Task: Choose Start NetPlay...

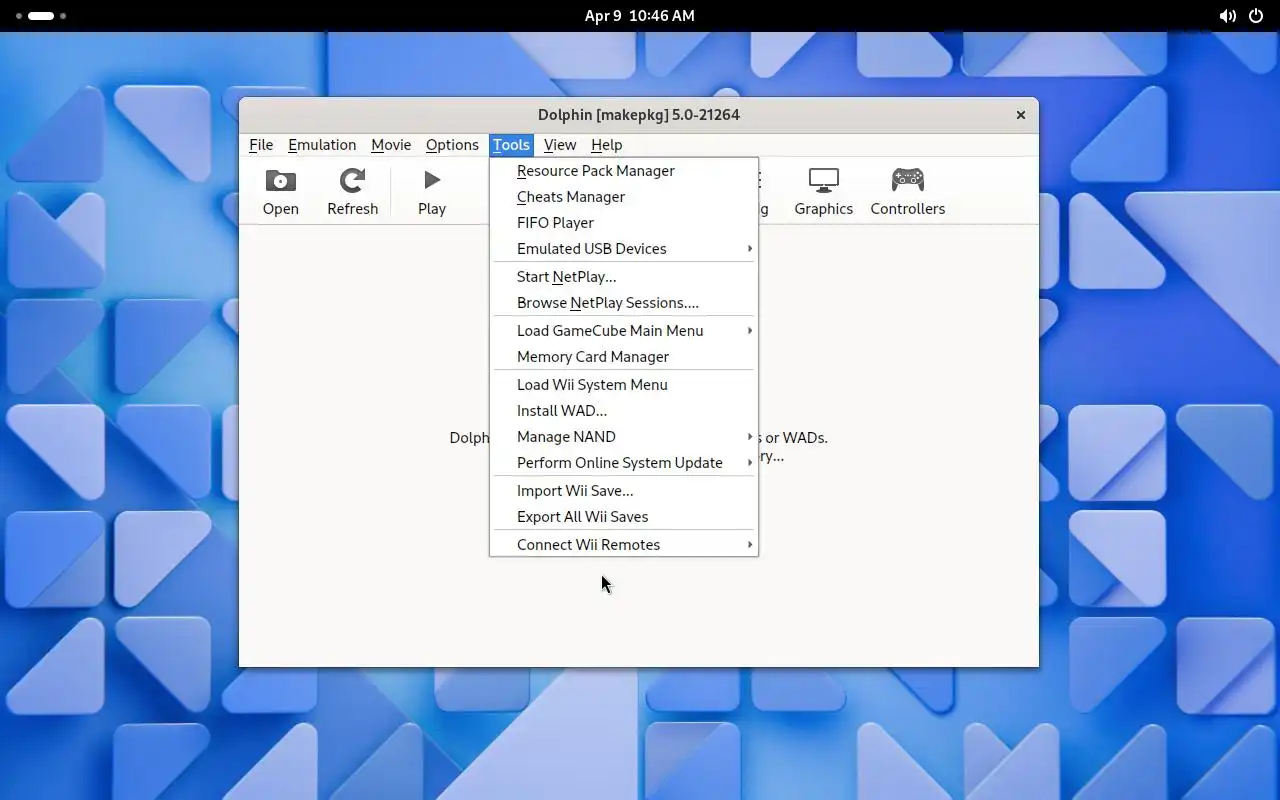Action: (x=624, y=277)
